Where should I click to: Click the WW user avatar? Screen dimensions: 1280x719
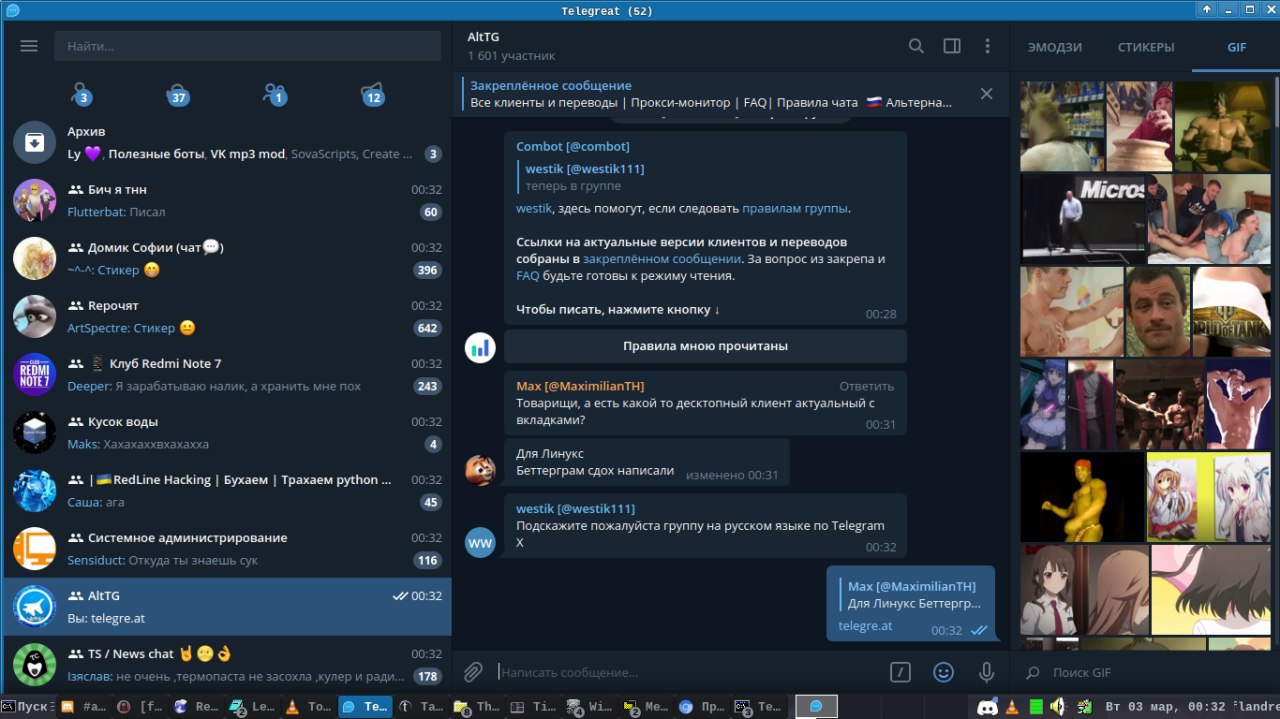click(481, 543)
